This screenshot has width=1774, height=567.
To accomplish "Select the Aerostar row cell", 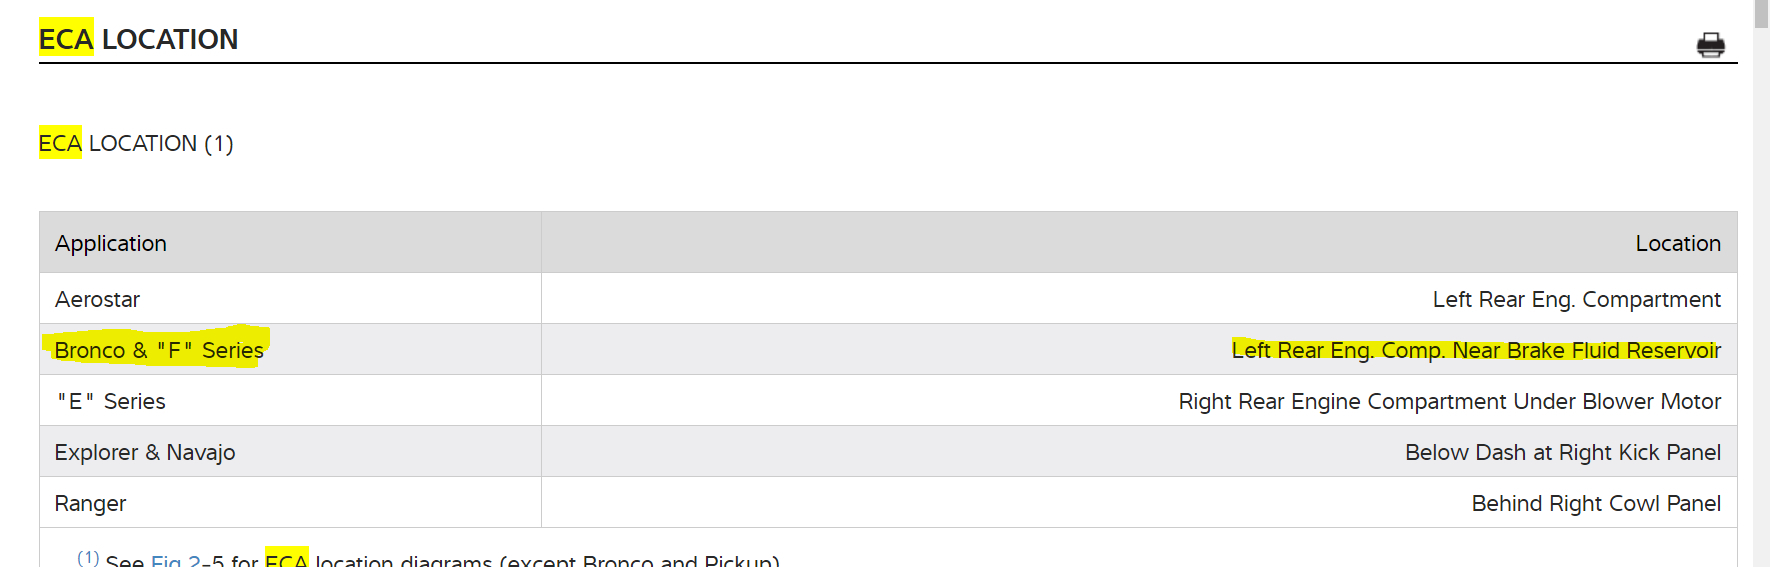I will (x=98, y=299).
